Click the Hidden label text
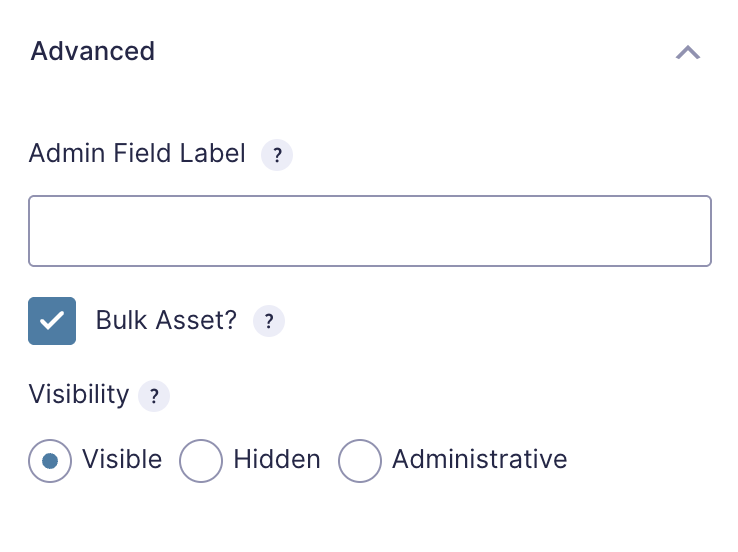Viewport: 738px width, 552px height. click(x=277, y=459)
